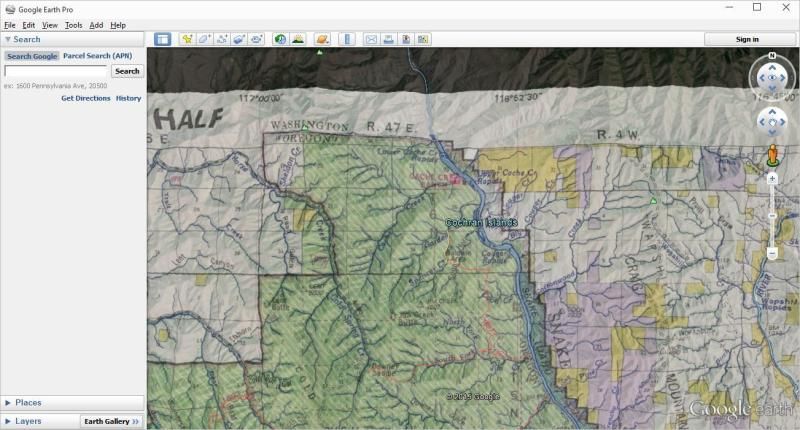Click the Get Directions link
Viewport: 800px width, 430px height.
click(x=86, y=98)
